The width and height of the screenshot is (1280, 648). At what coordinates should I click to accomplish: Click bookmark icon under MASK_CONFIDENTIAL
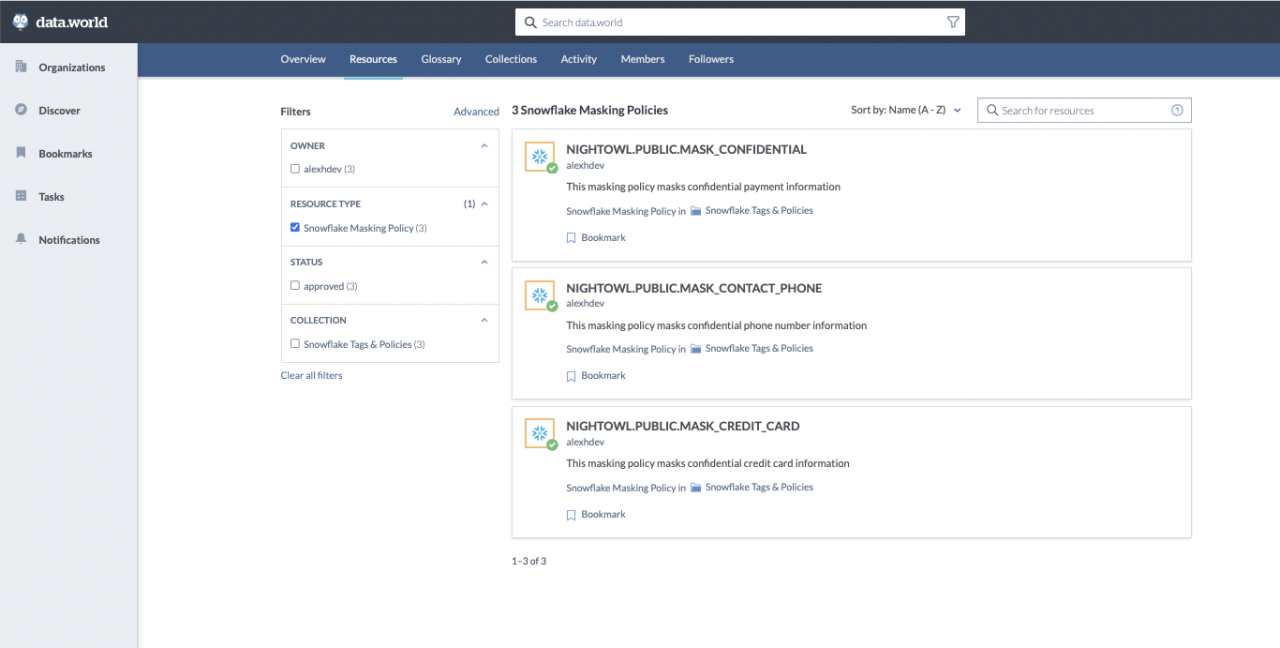[x=571, y=238]
